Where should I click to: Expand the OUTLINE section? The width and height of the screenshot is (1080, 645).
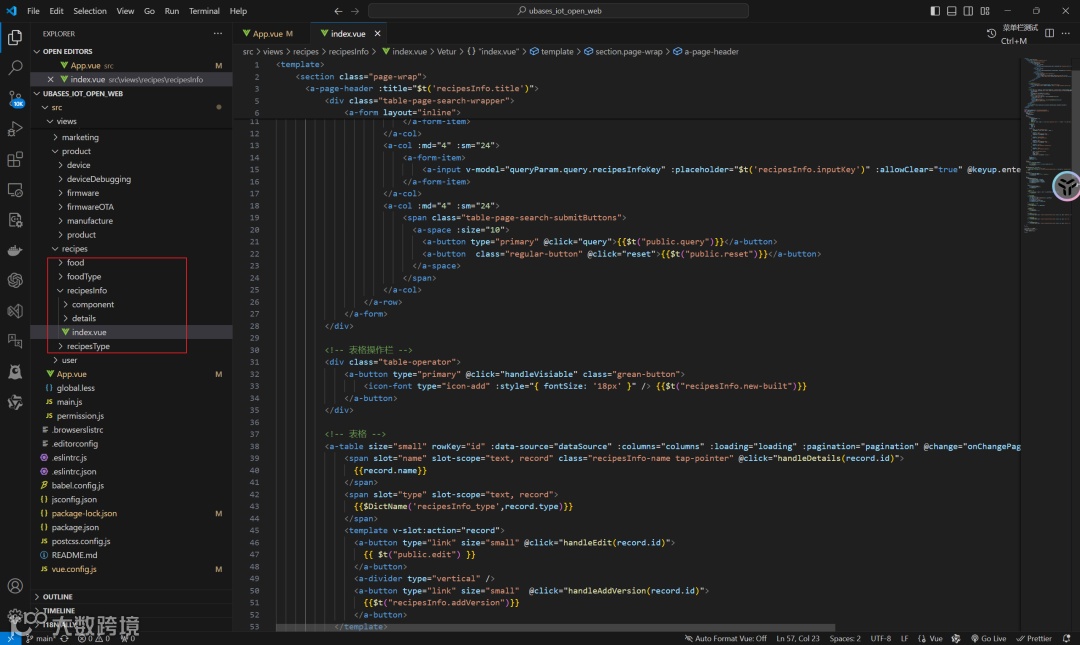[x=58, y=597]
